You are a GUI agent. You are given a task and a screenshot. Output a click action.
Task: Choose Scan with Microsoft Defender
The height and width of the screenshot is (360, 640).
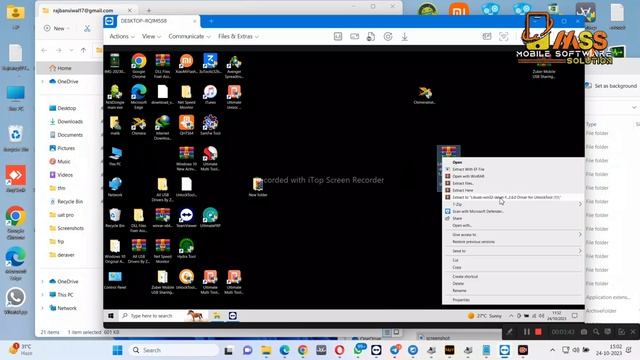(x=513, y=211)
